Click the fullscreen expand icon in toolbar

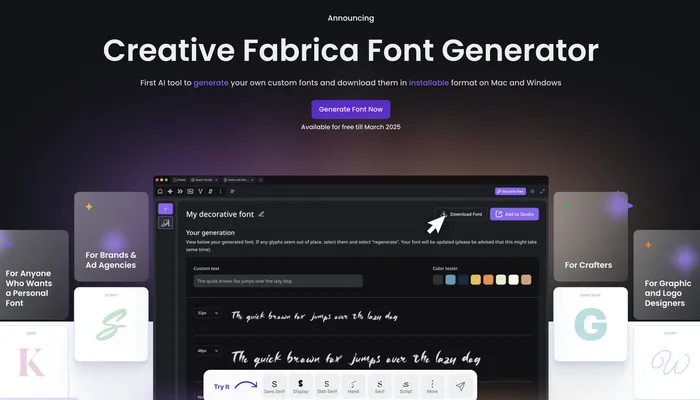[543, 190]
